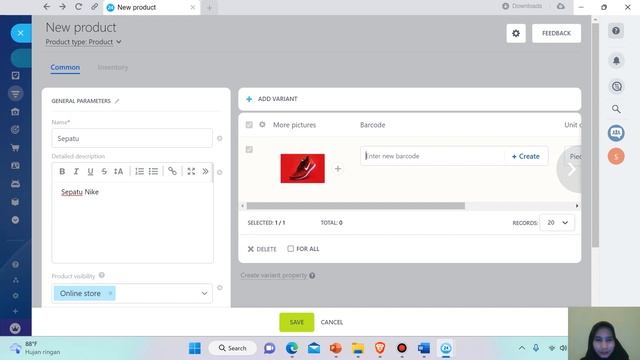Show more editor toolbar tools
640x360 pixels.
(x=205, y=171)
